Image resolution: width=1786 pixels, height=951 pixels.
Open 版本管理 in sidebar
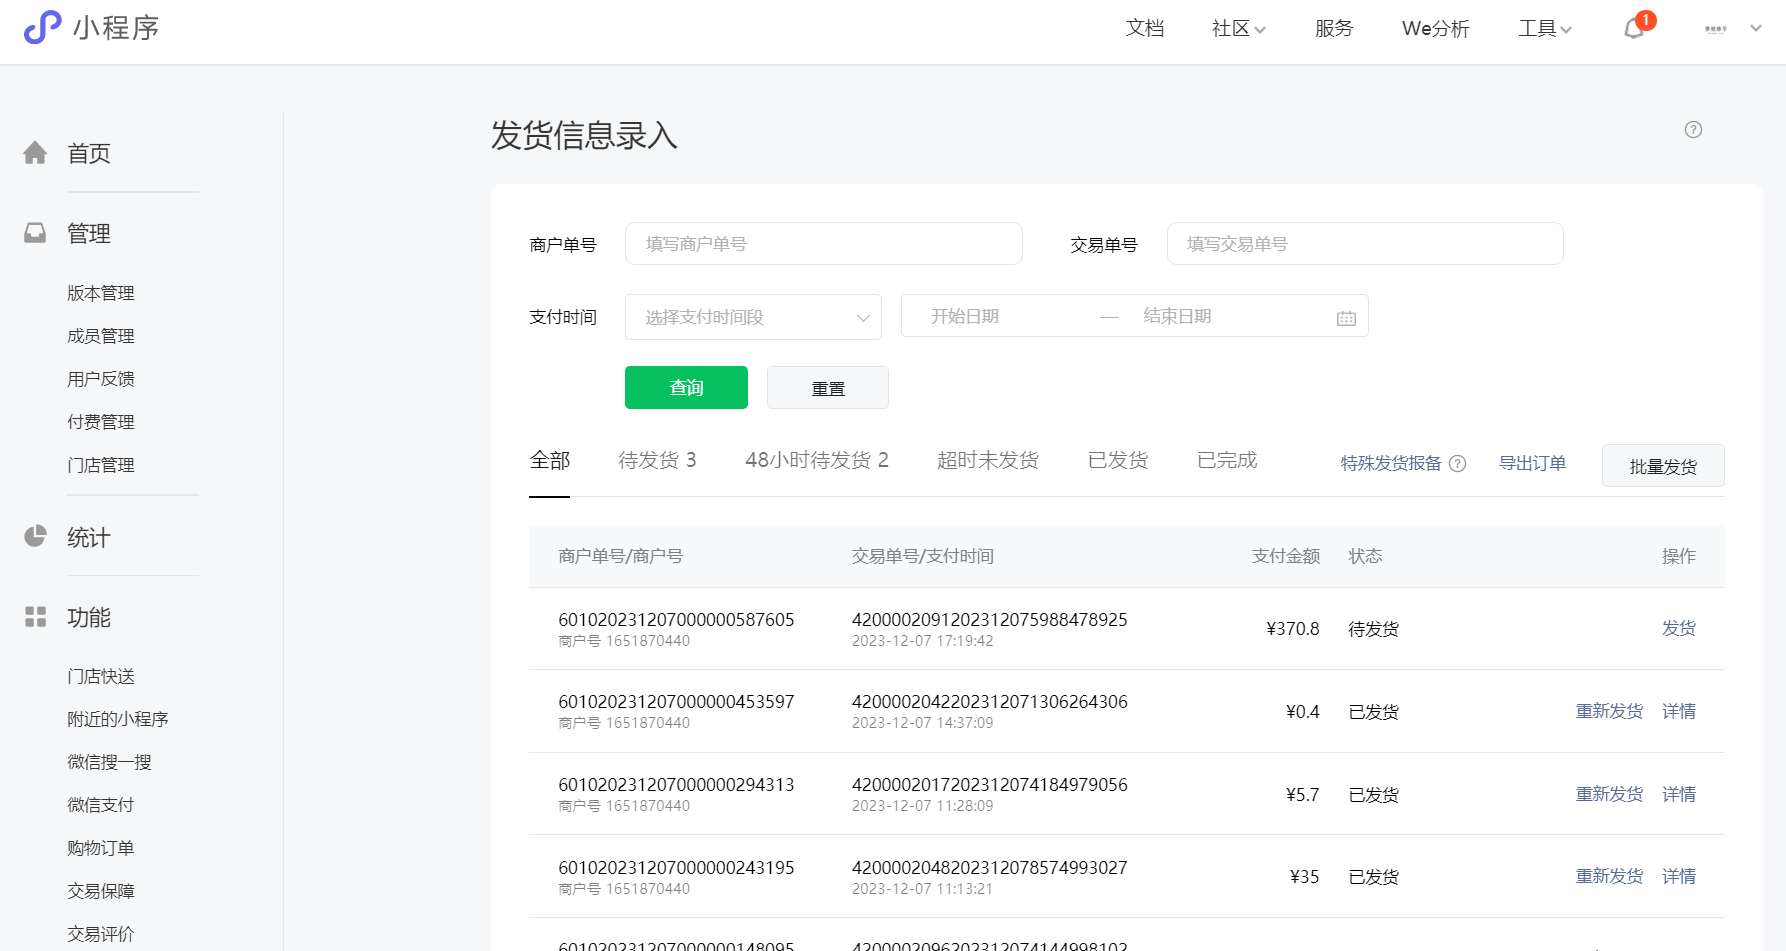(x=100, y=293)
